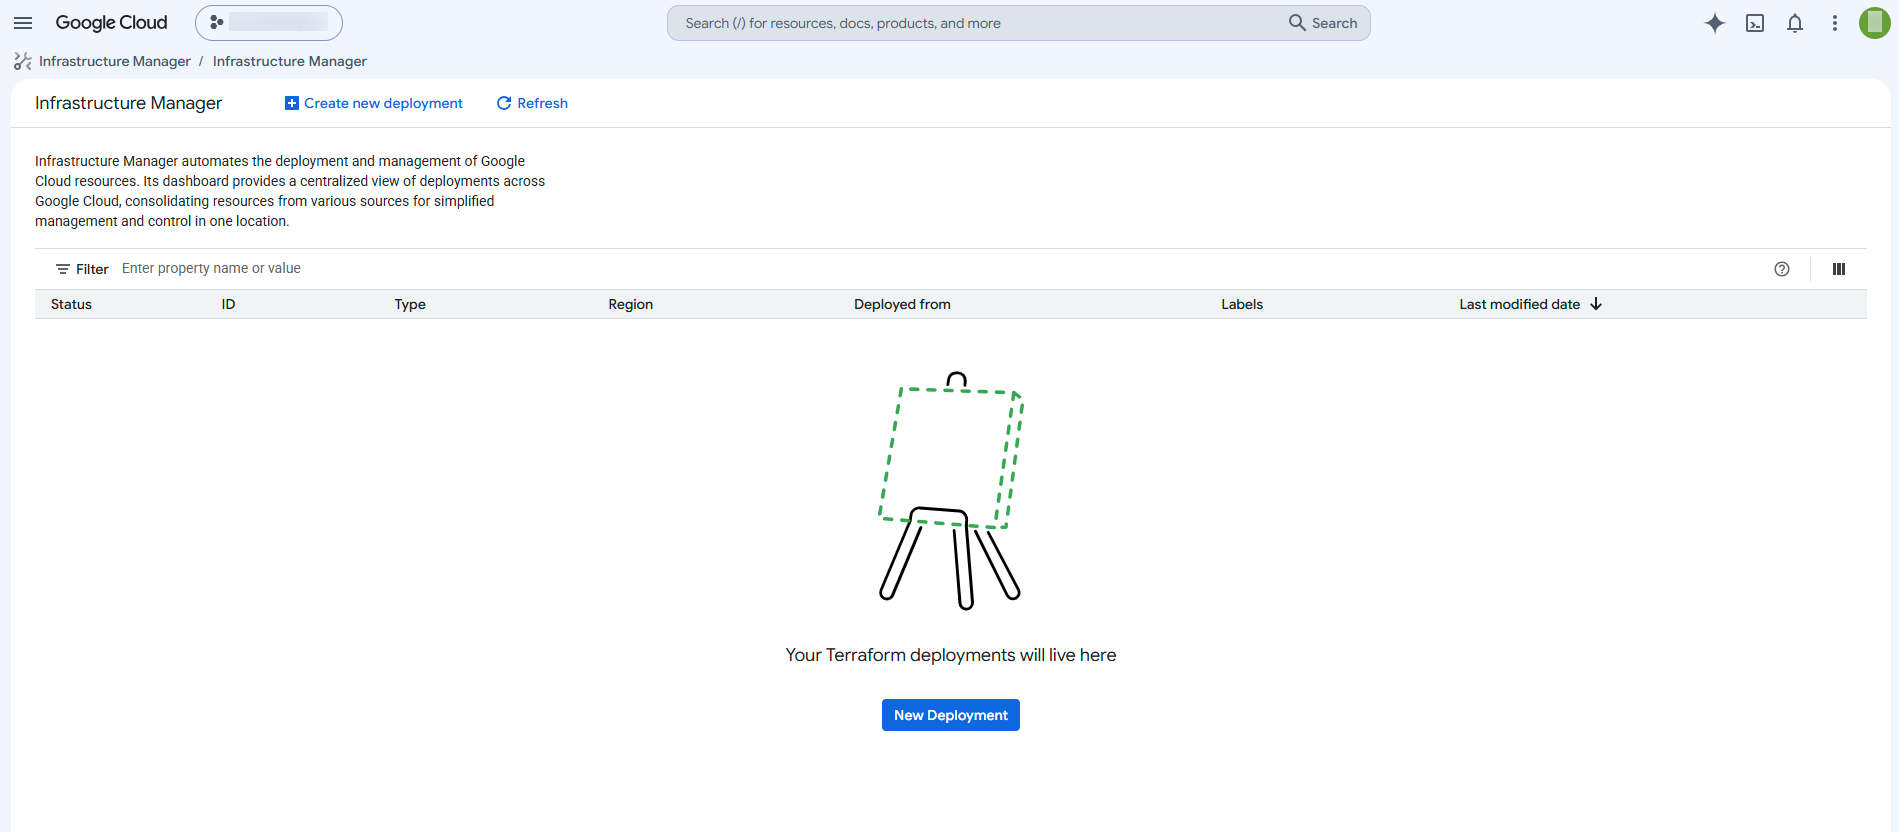
Task: Click the New Deployment button
Action: tap(951, 715)
